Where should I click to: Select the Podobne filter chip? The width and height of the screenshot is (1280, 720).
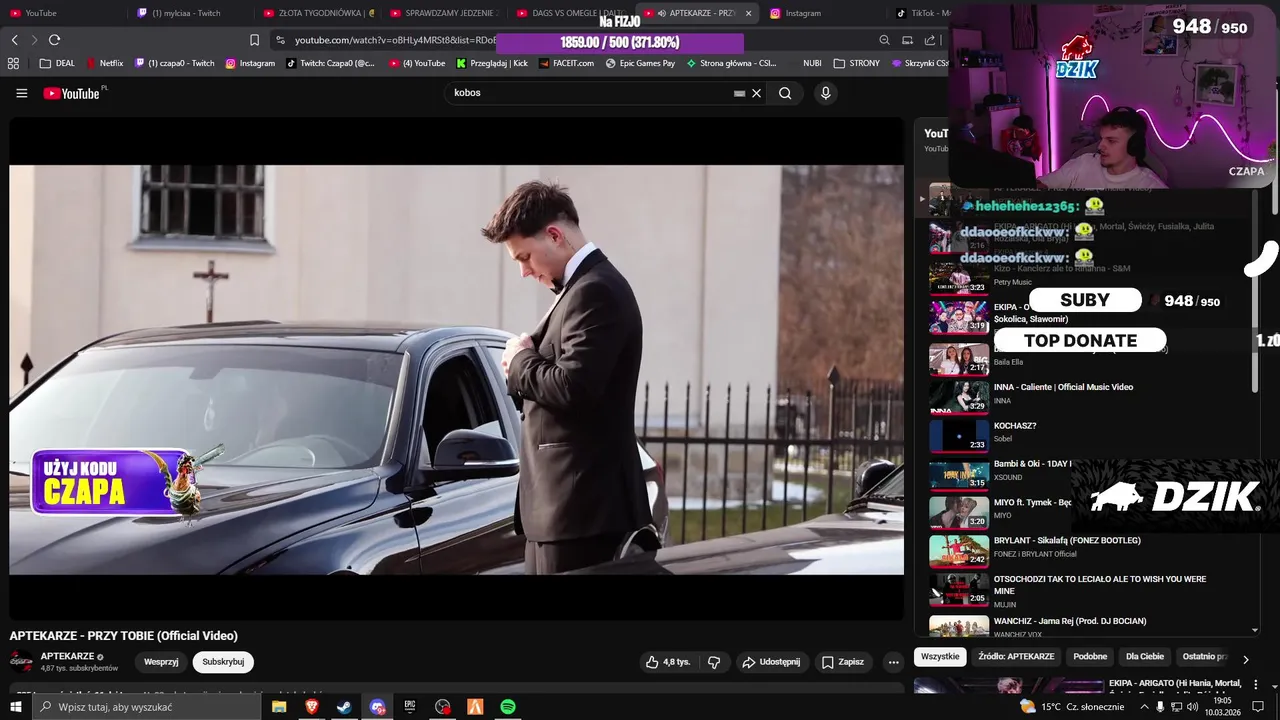pyautogui.click(x=1090, y=657)
